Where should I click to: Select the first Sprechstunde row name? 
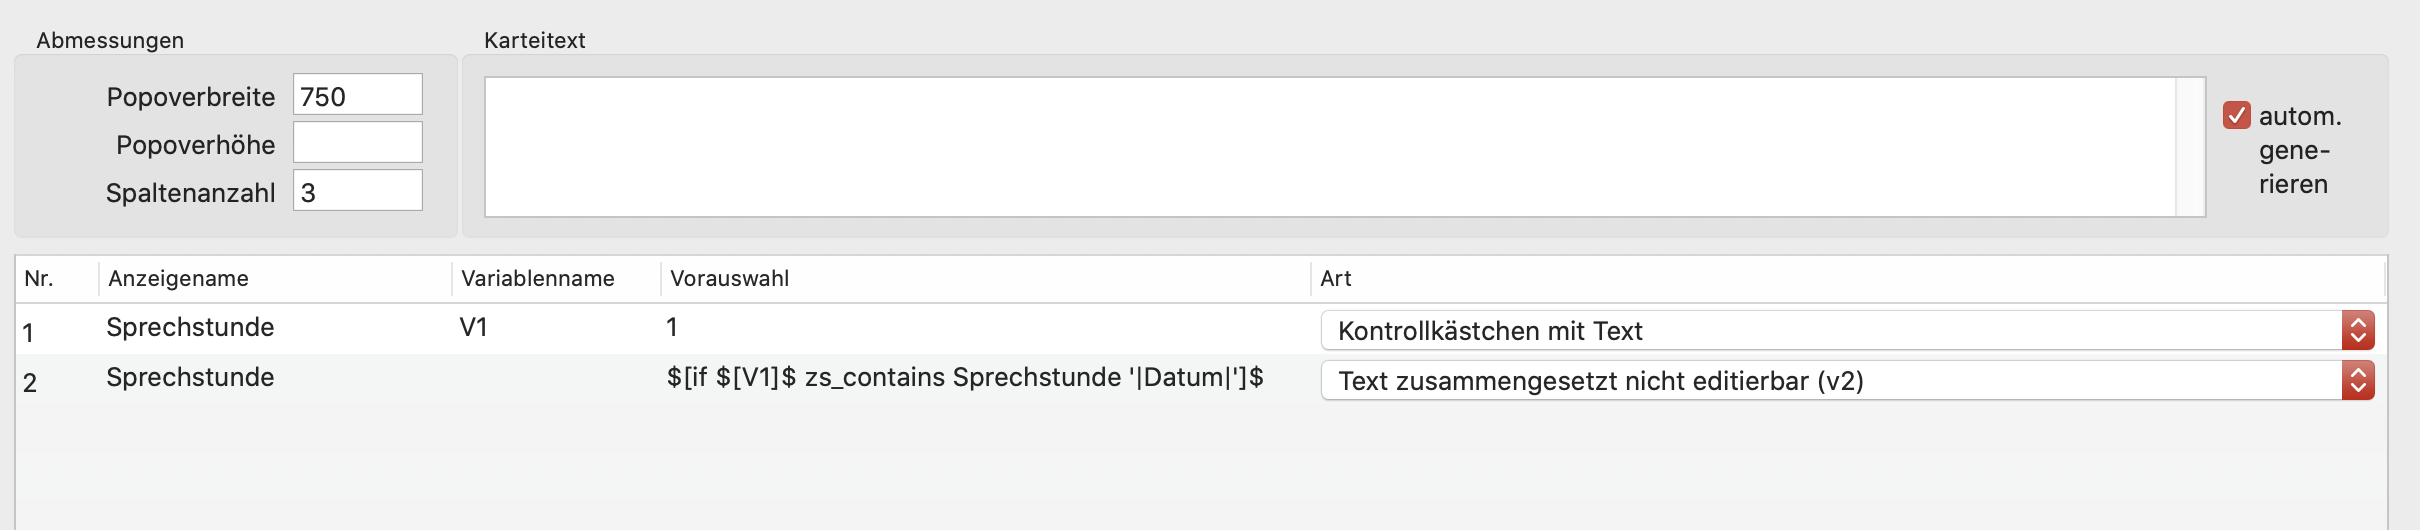(x=190, y=328)
